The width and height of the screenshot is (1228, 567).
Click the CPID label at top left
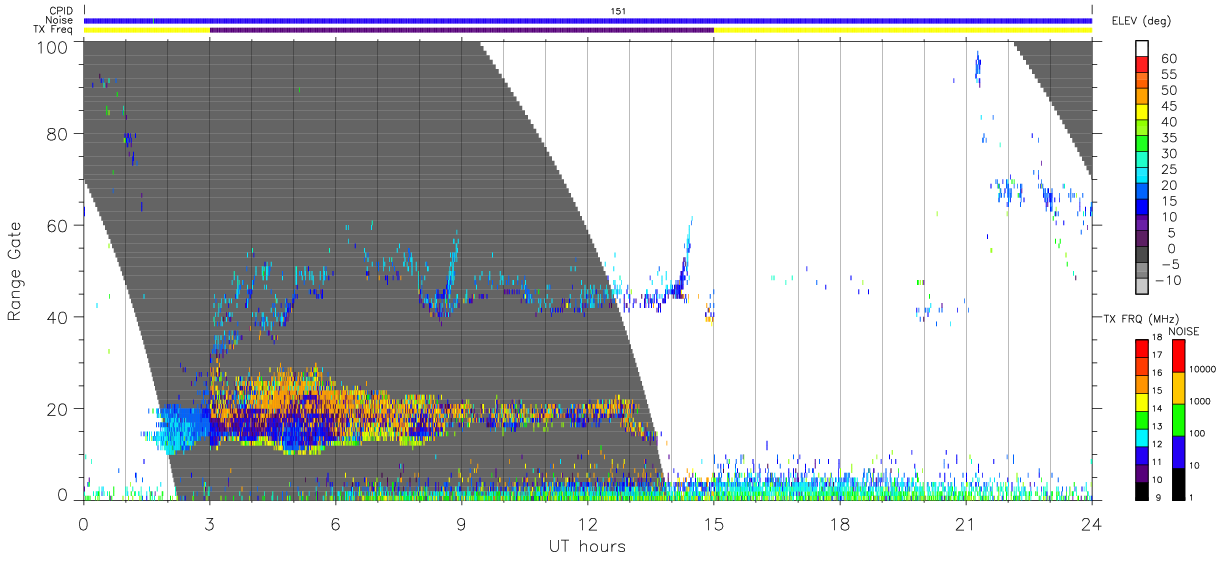click(x=61, y=11)
